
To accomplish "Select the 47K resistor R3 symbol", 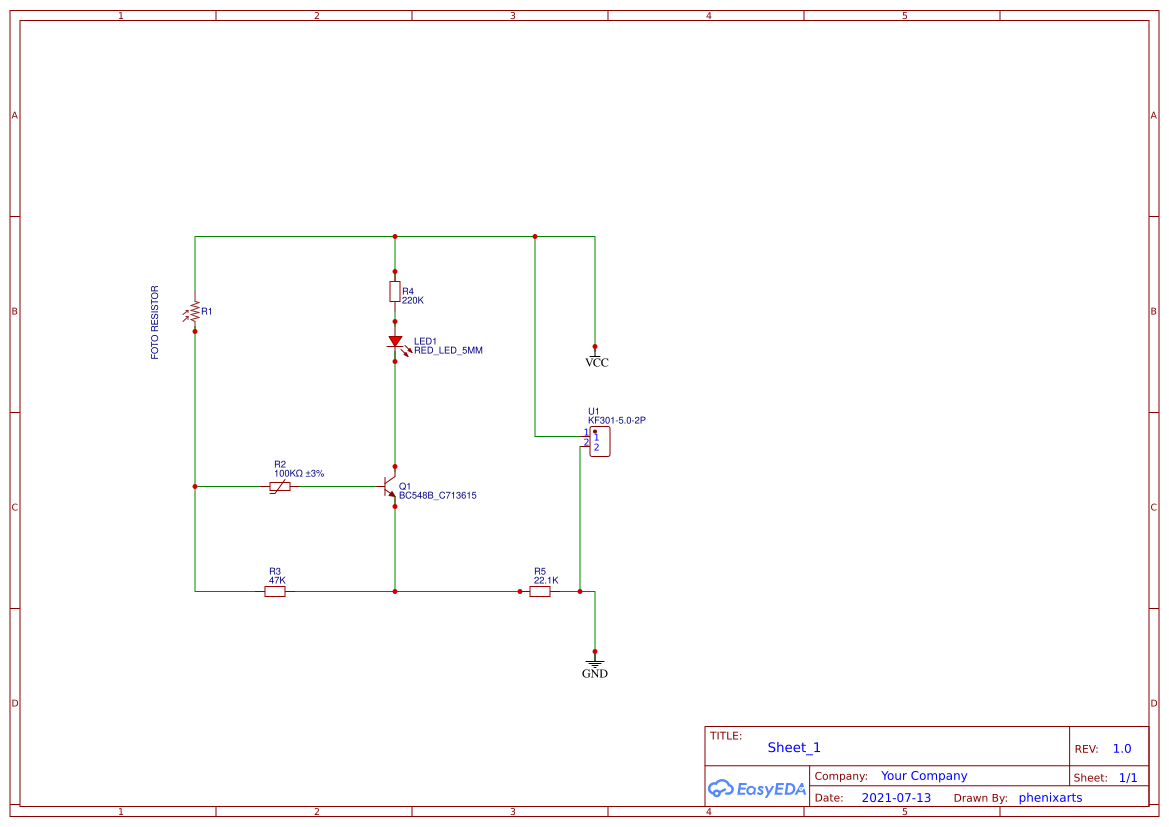I will [275, 591].
